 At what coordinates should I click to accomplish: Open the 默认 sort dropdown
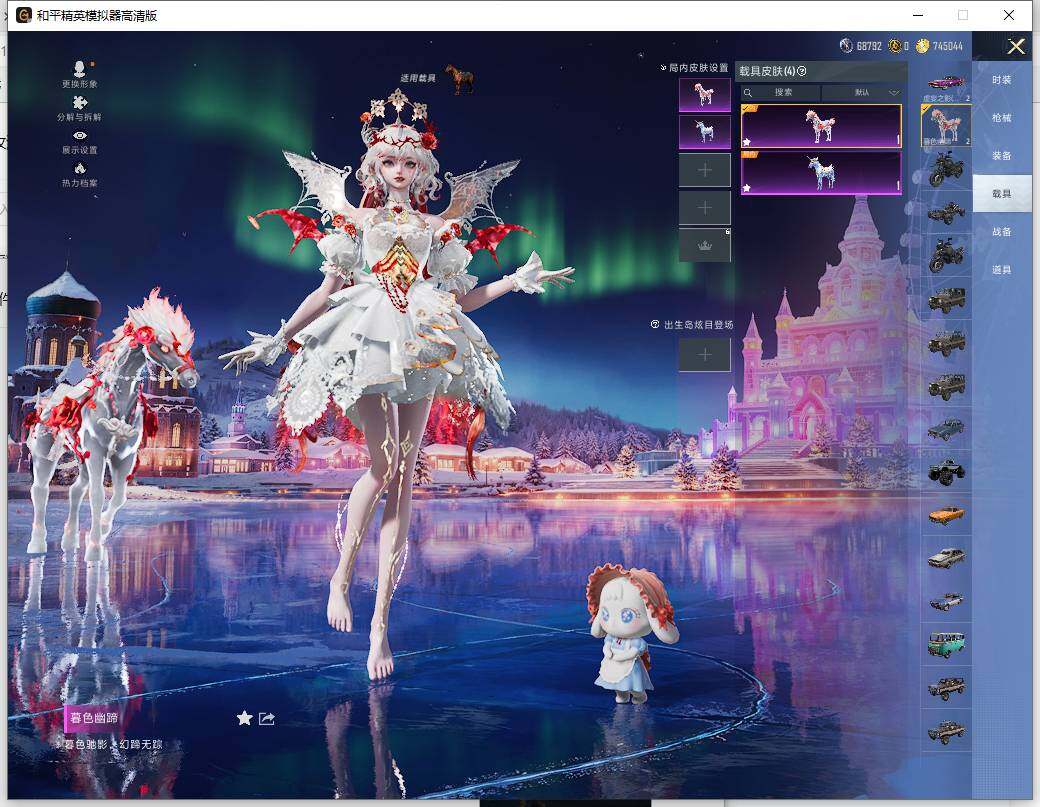[x=862, y=93]
